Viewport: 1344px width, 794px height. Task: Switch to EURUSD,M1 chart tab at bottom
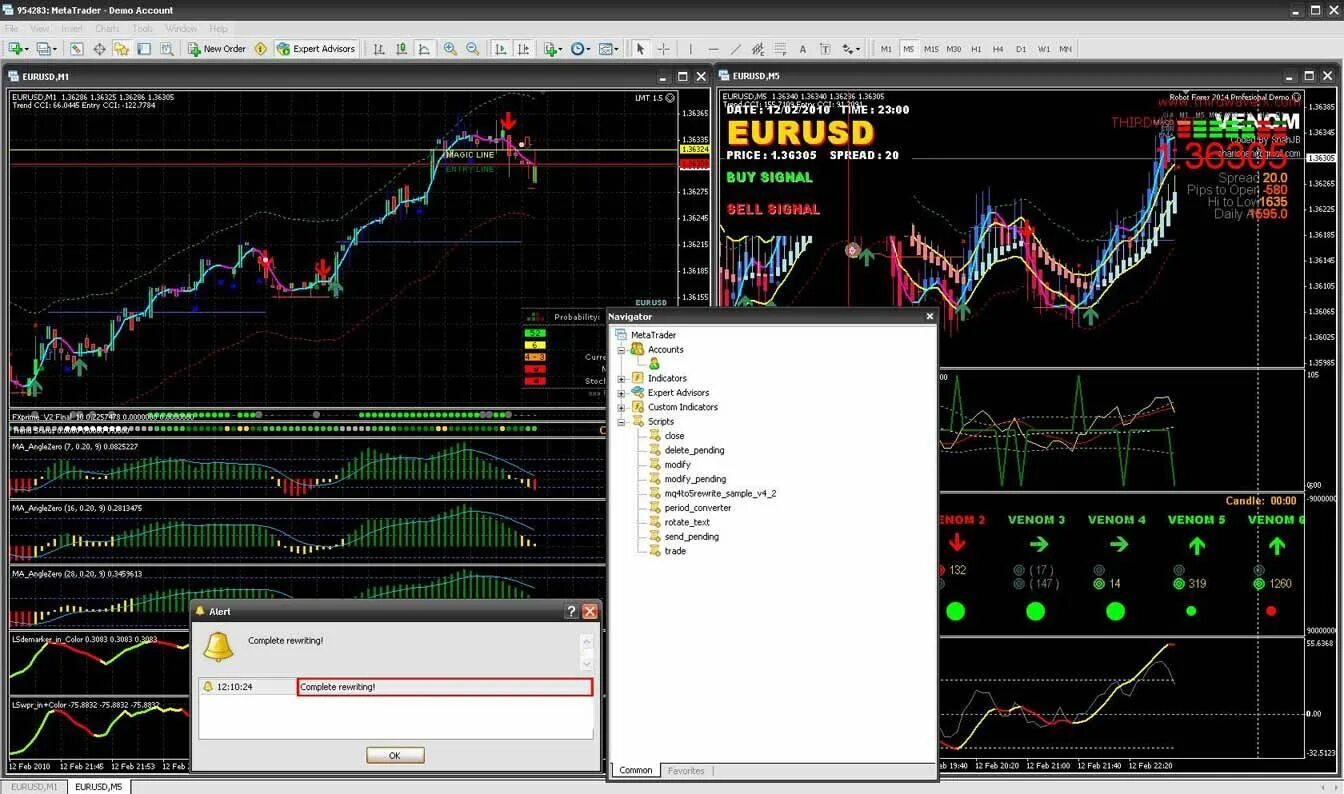point(34,786)
